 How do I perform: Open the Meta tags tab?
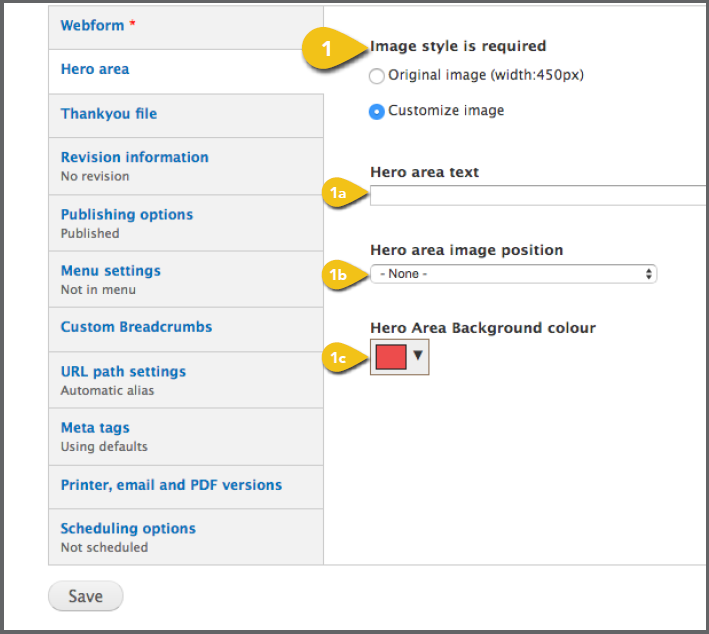coord(186,437)
